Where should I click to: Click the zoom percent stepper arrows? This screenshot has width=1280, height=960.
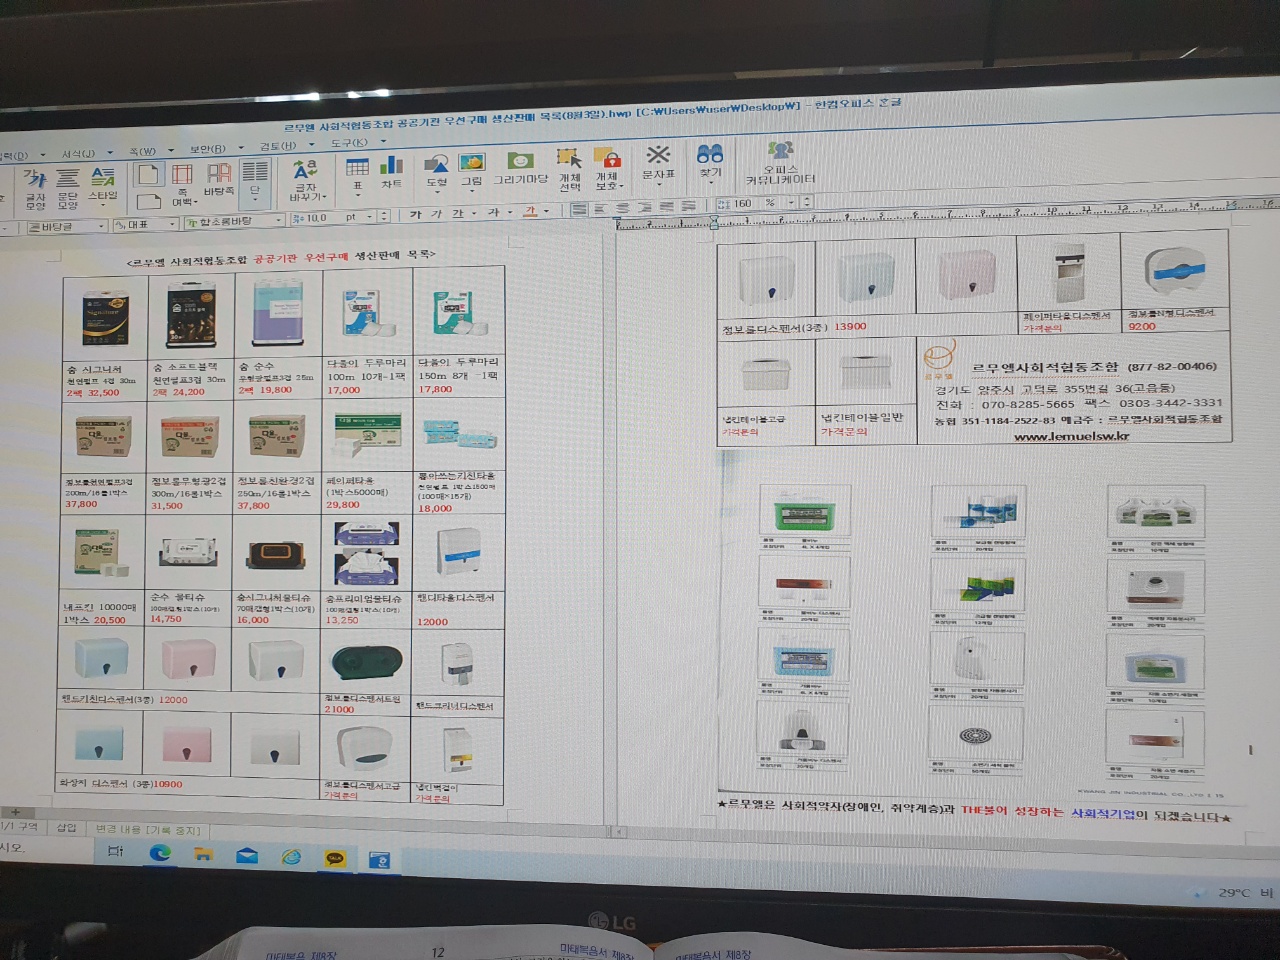(x=806, y=202)
